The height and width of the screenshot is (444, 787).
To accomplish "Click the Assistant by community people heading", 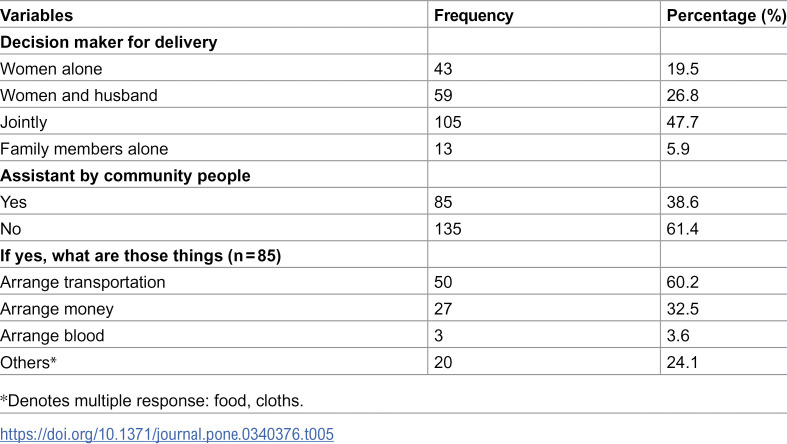I will [125, 176].
